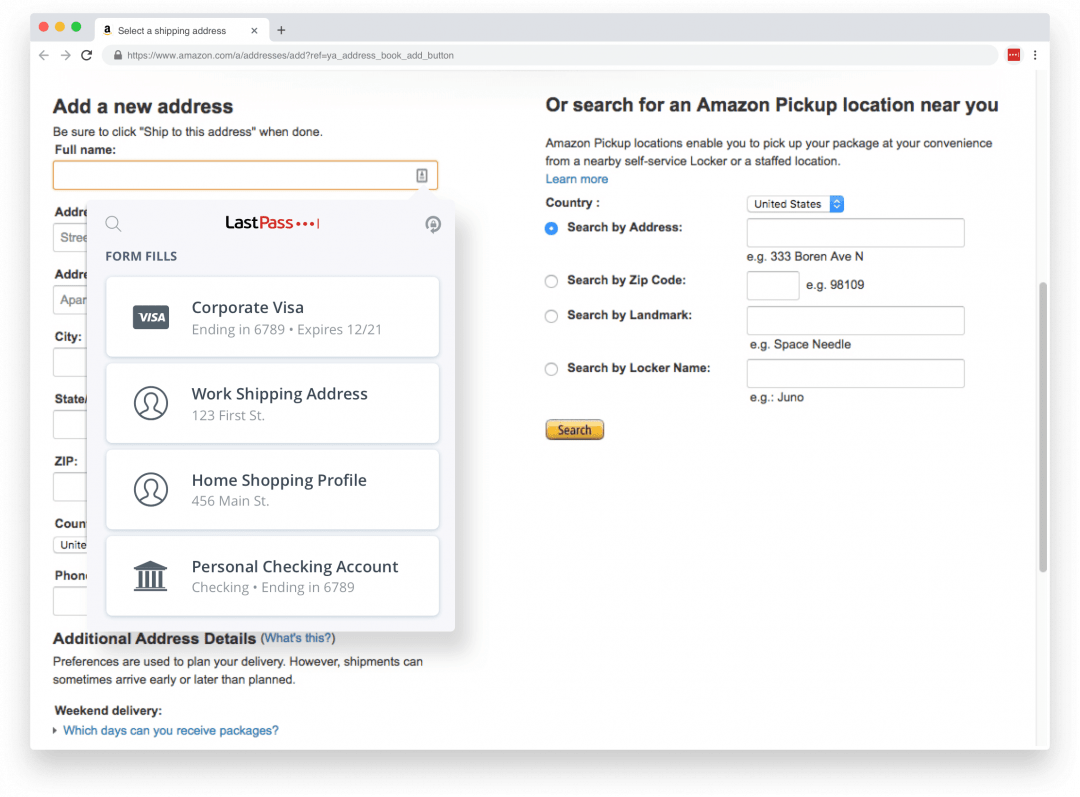Click the new tab plus icon

coord(281,30)
